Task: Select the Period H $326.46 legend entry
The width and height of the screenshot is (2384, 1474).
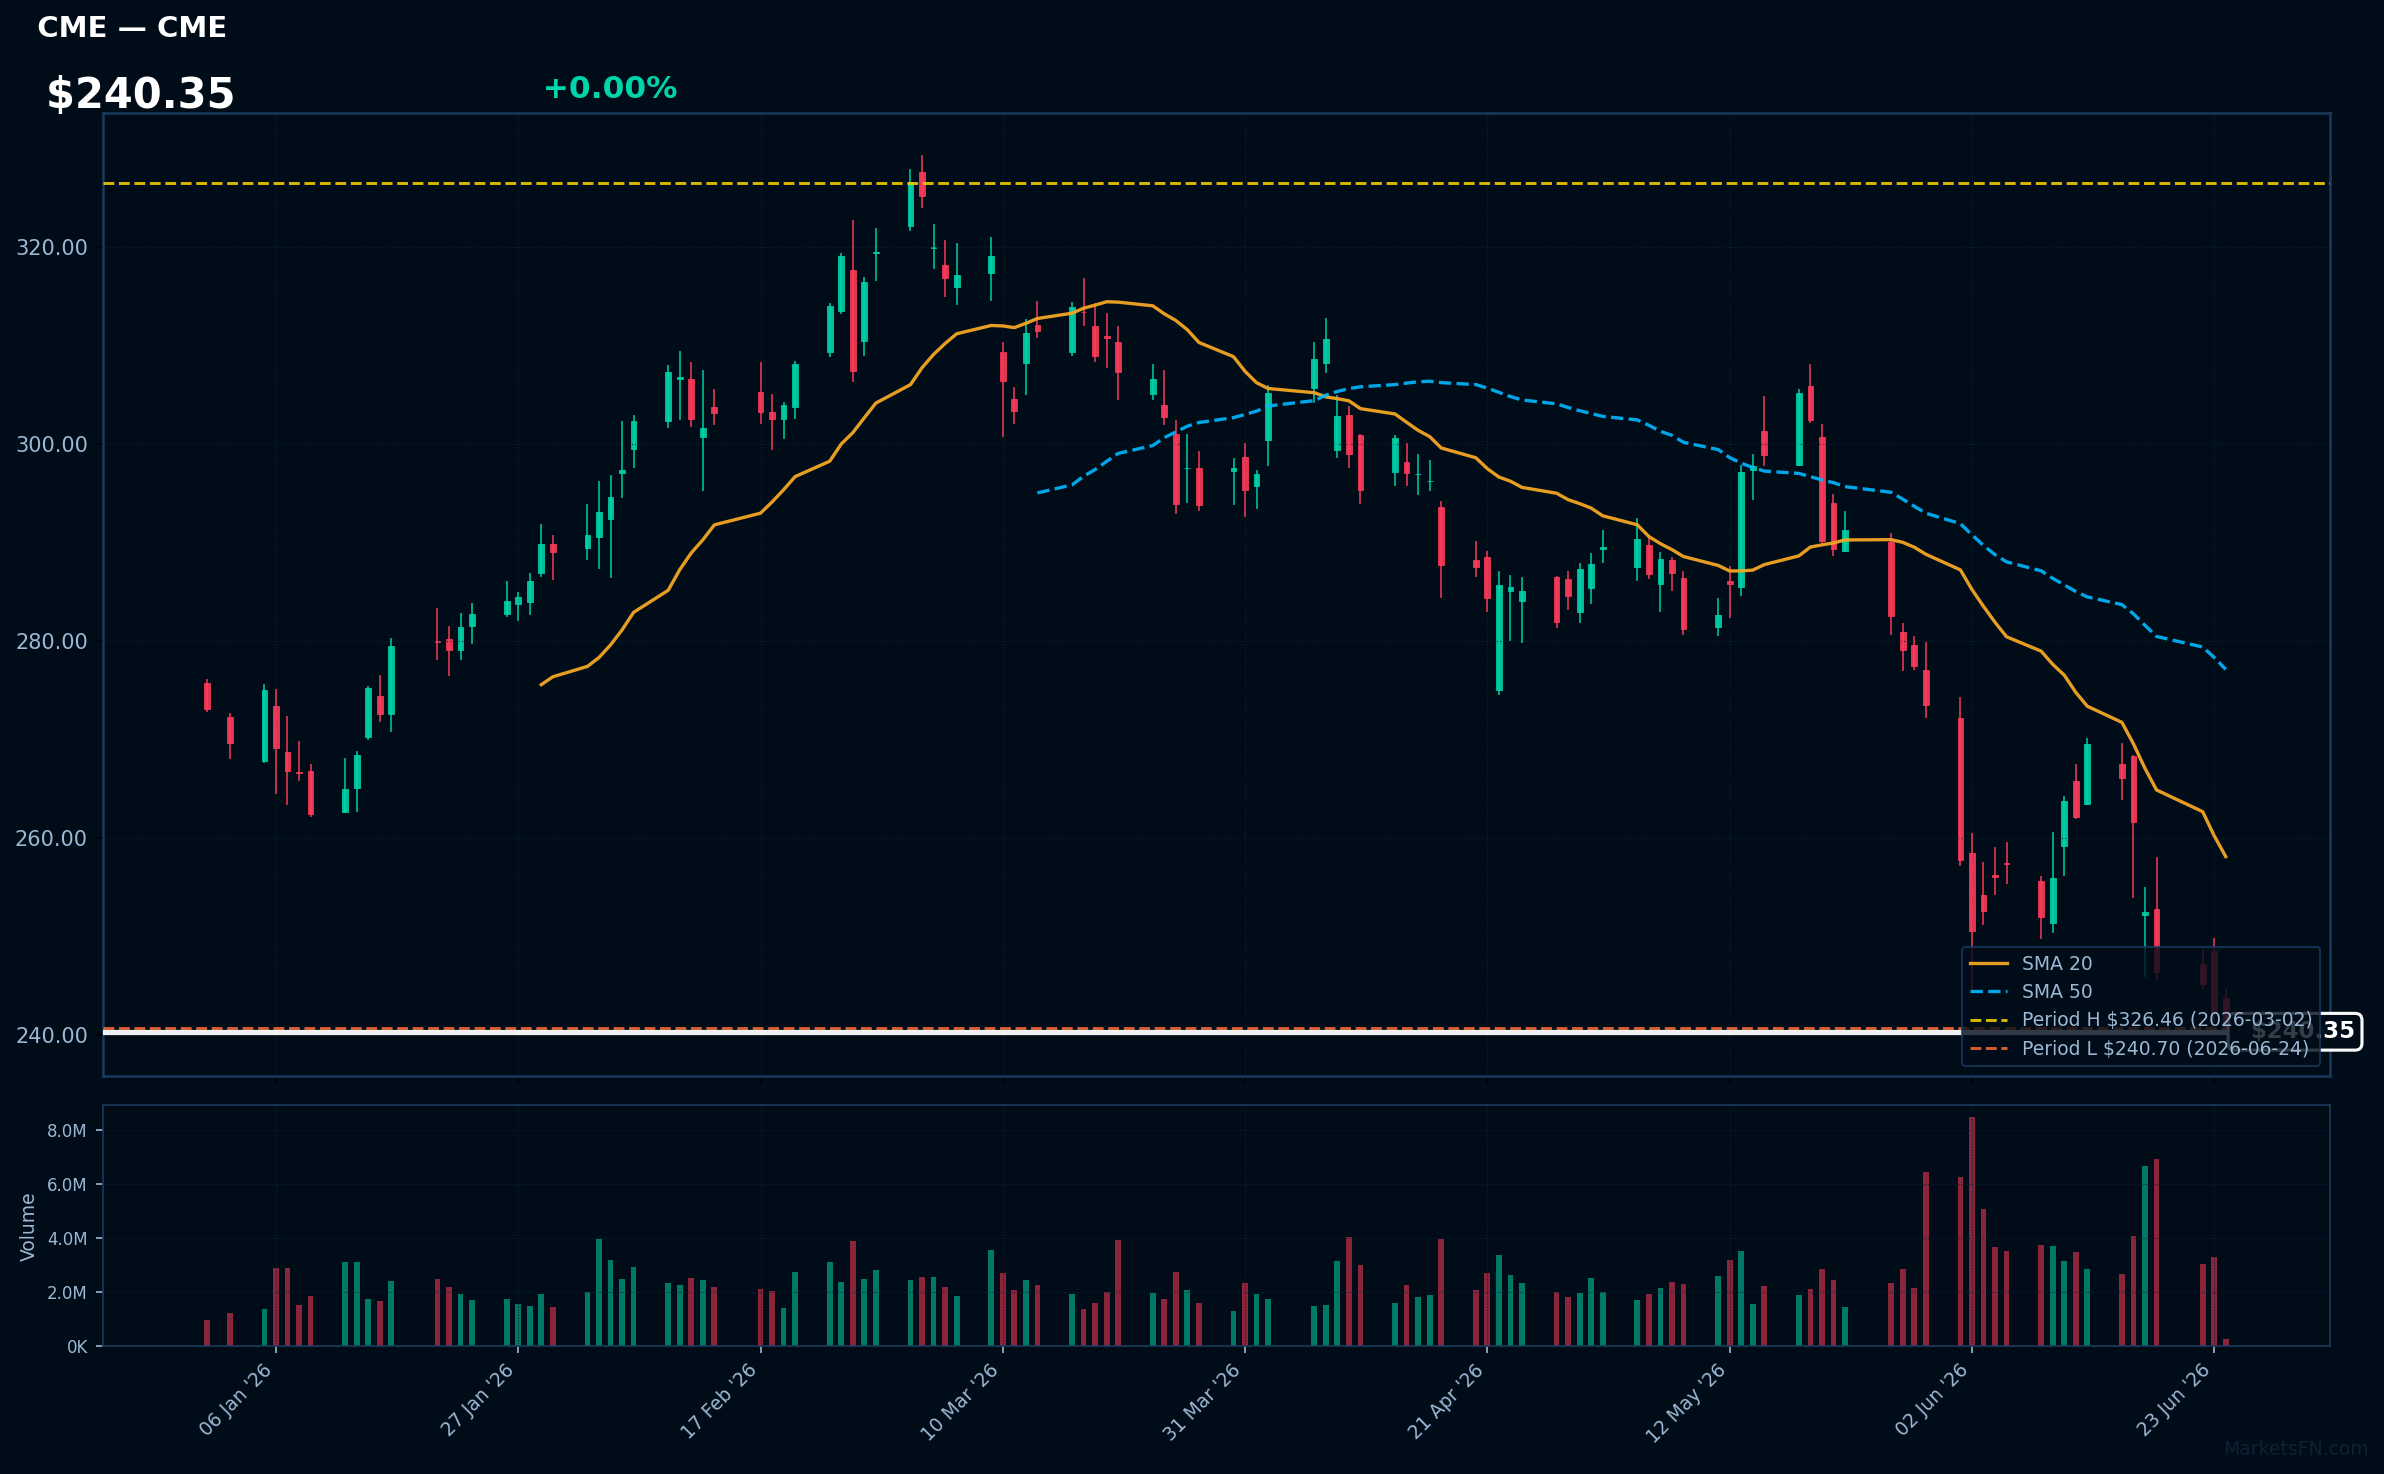Action: pos(2140,1019)
